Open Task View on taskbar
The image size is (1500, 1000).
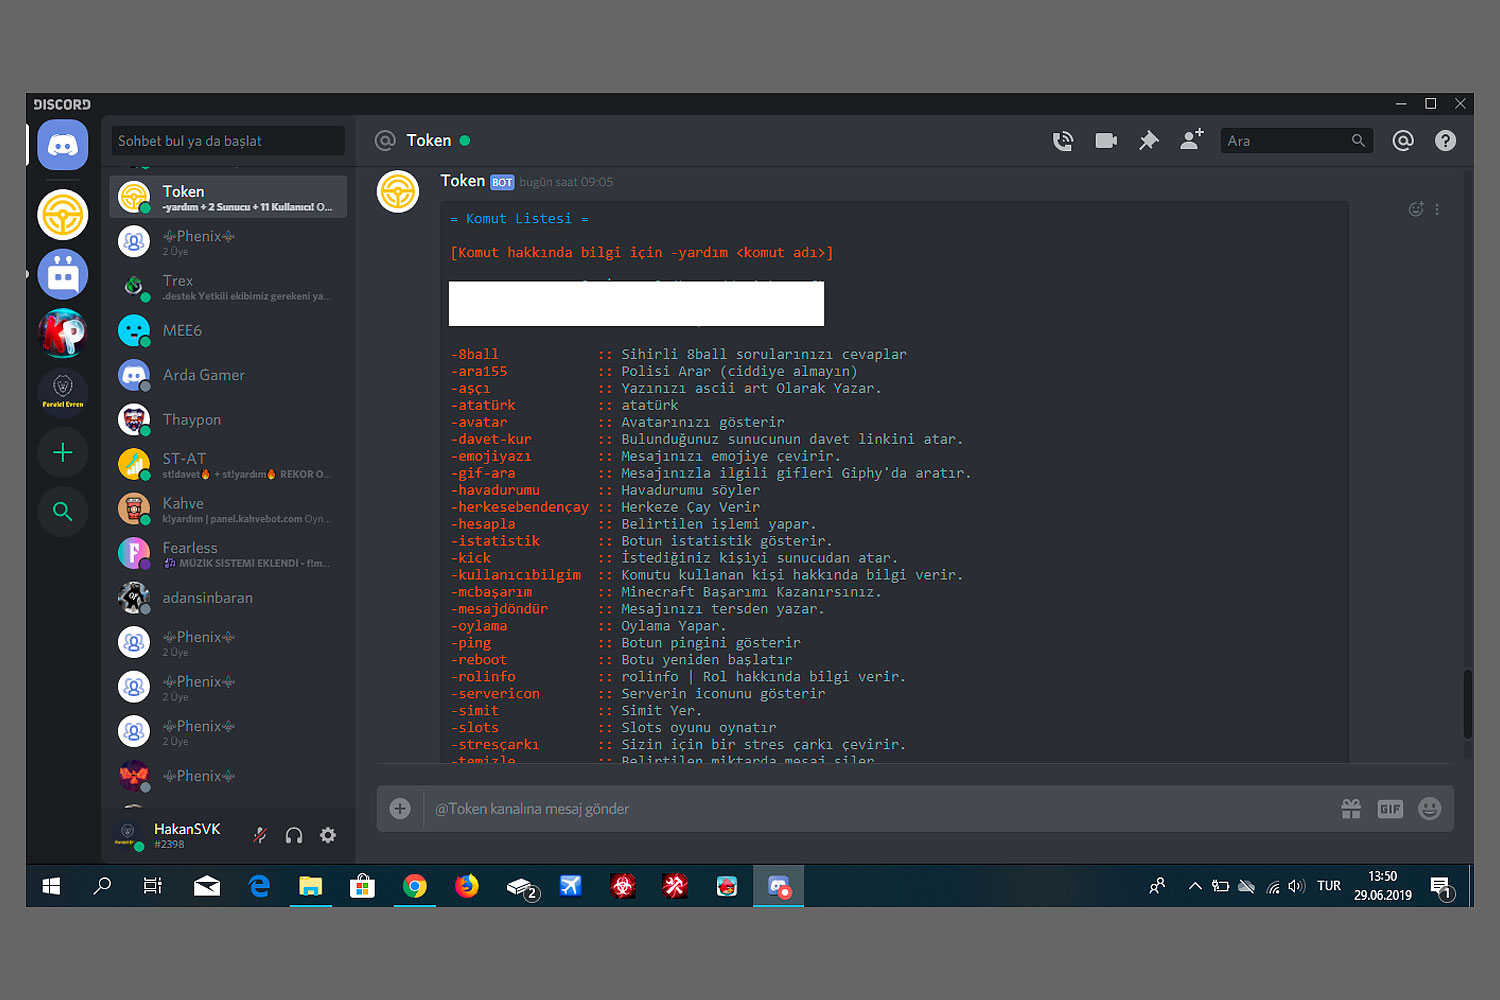[153, 886]
